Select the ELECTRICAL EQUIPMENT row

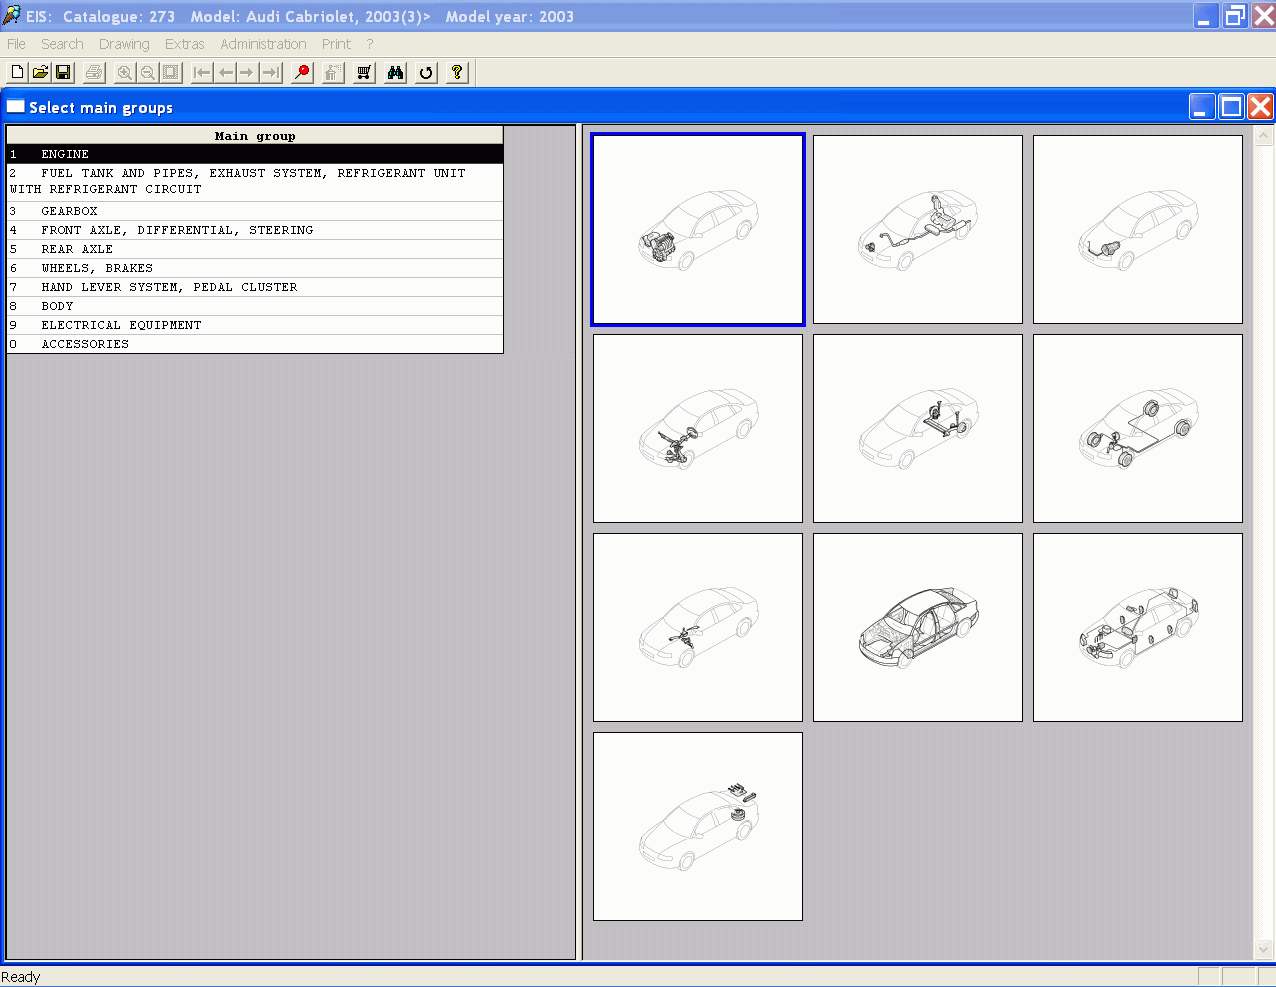click(x=255, y=325)
